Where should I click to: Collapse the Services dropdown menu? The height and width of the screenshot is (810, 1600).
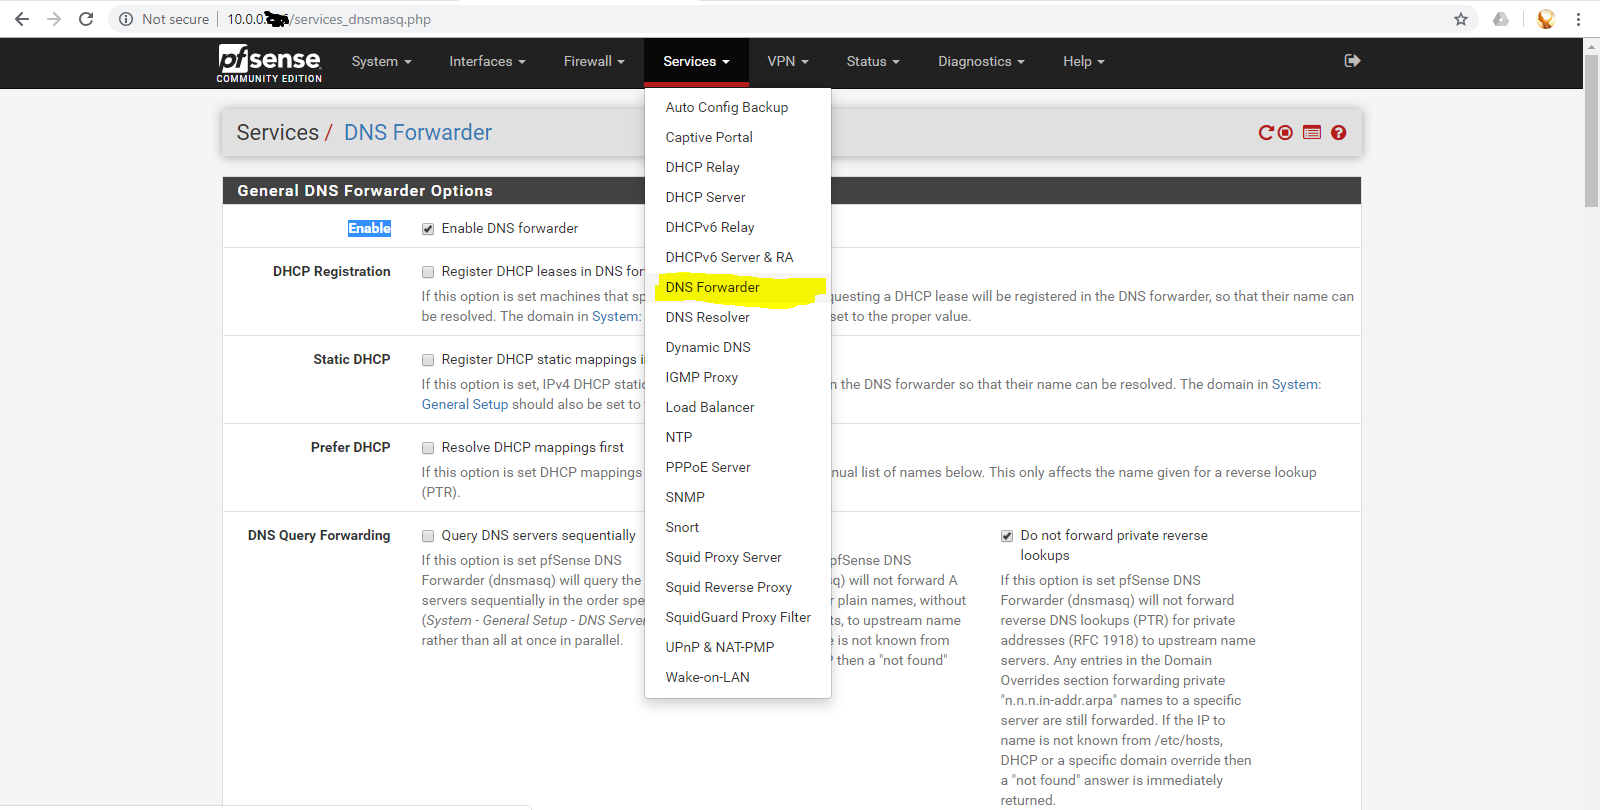(x=696, y=62)
